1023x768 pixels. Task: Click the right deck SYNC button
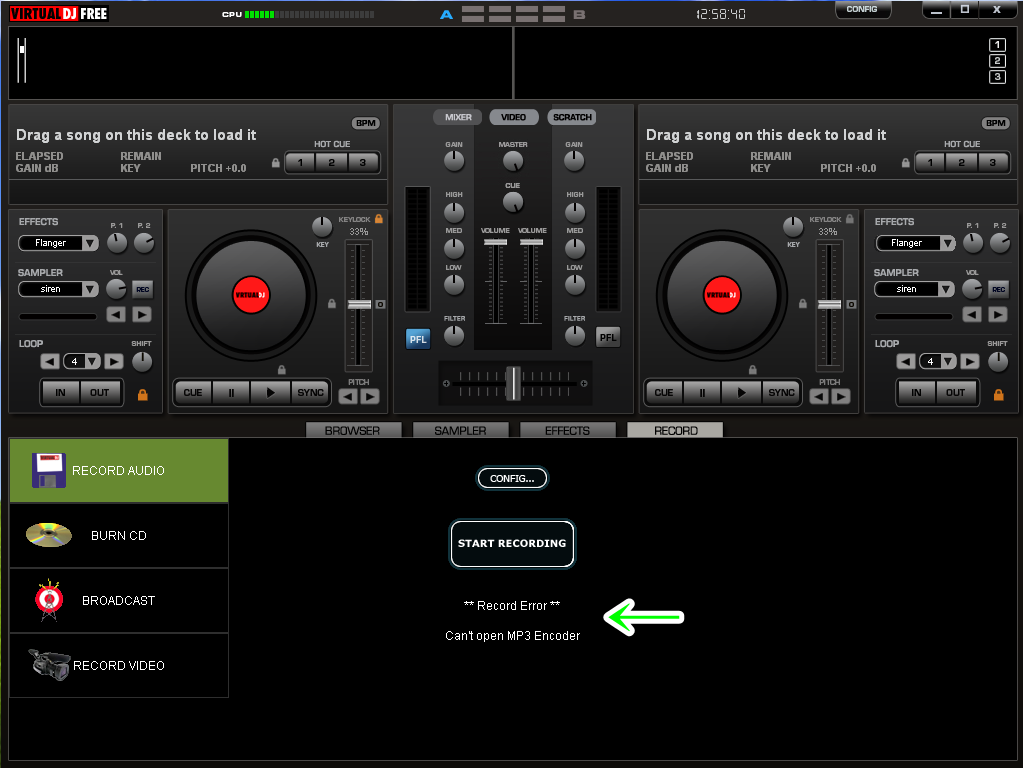781,393
